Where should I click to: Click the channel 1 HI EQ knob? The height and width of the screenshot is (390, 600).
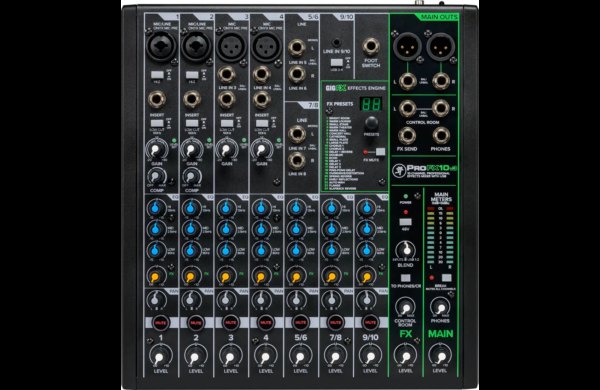(155, 209)
